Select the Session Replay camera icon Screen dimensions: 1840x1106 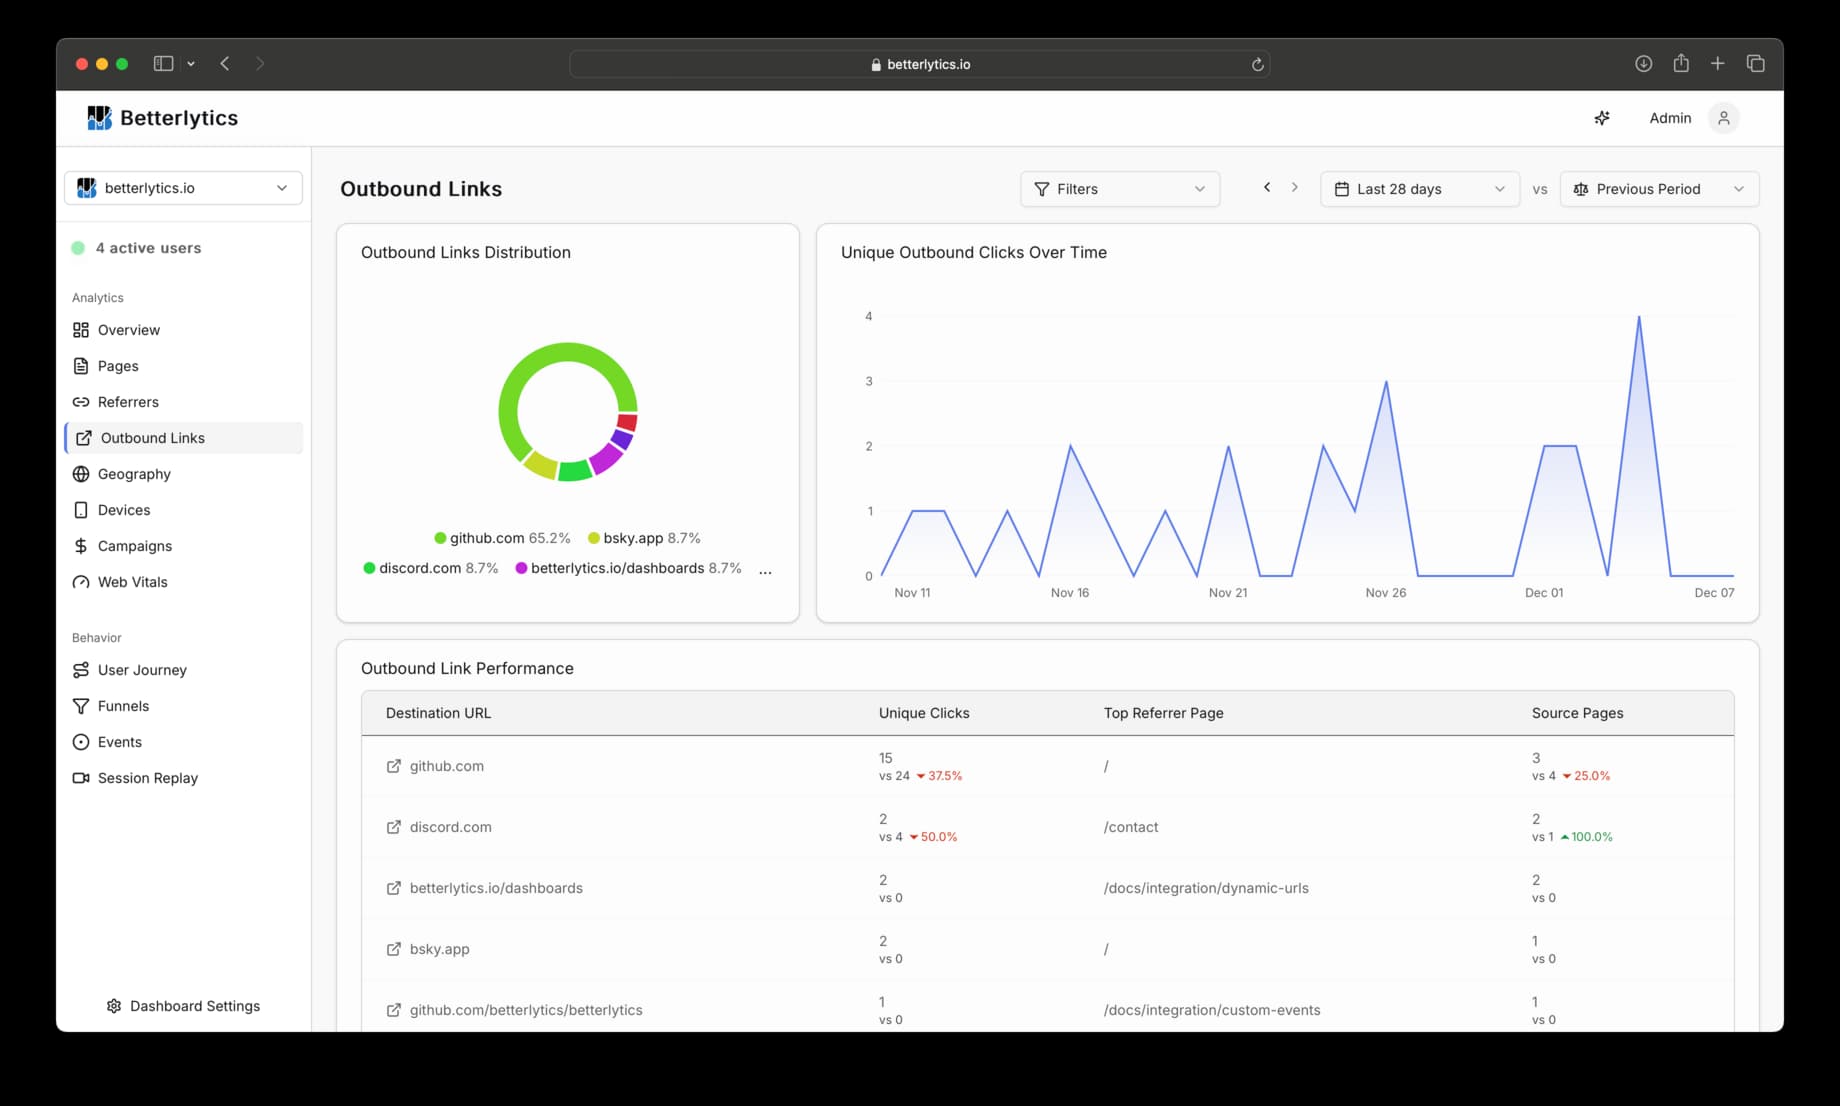(81, 777)
